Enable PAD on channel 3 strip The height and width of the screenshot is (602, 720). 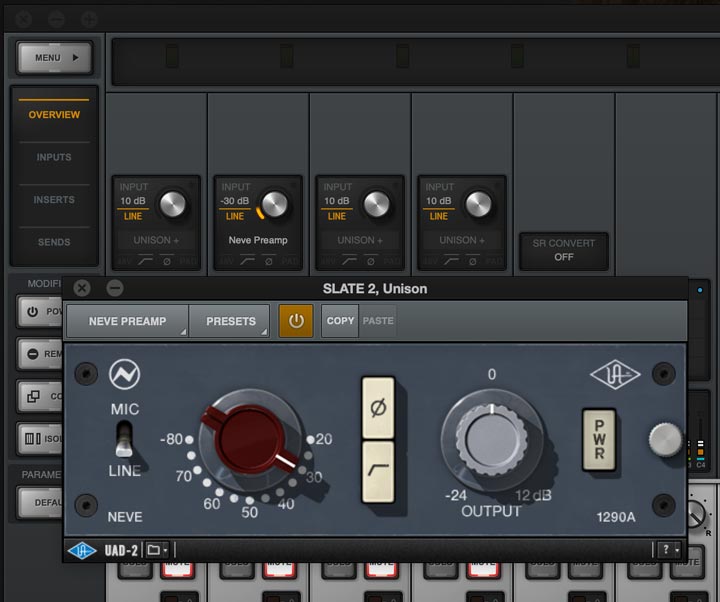(x=391, y=261)
